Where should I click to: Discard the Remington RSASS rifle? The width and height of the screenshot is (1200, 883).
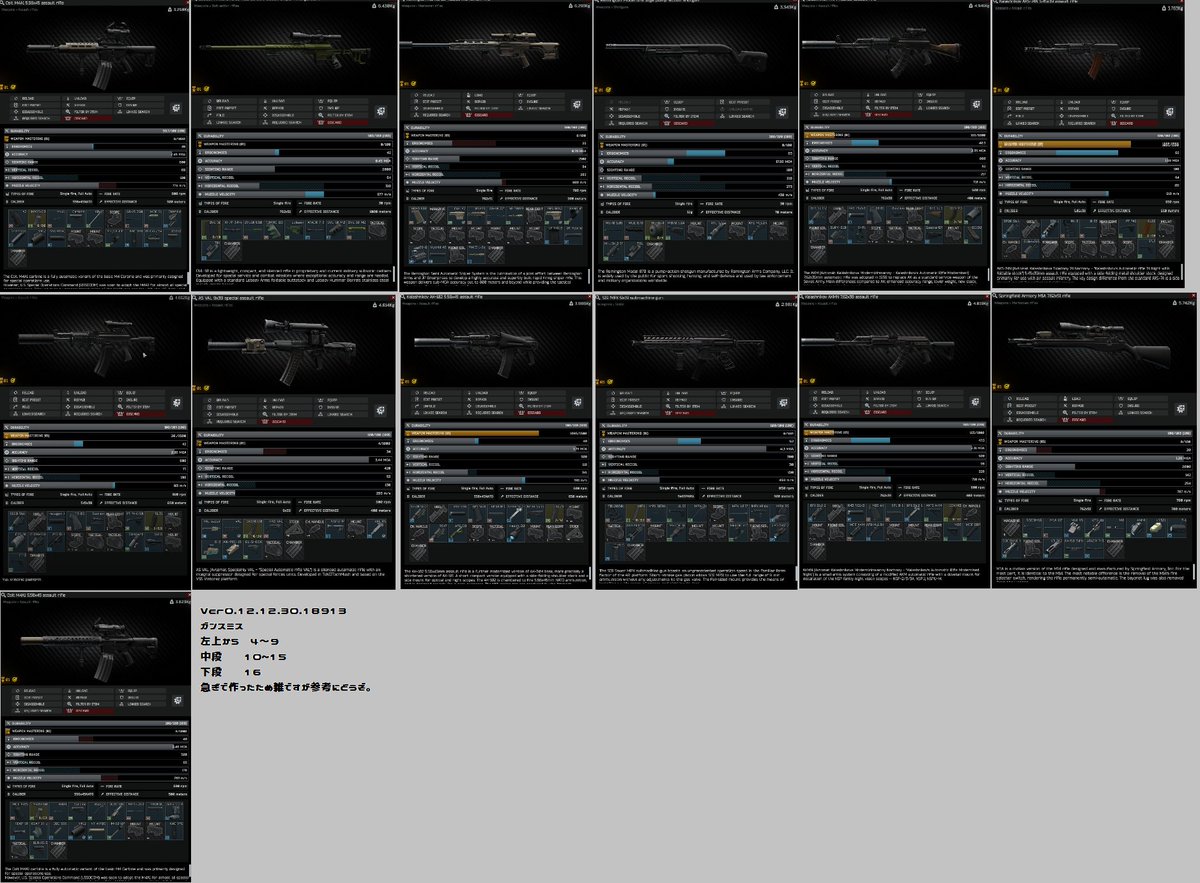tap(487, 115)
